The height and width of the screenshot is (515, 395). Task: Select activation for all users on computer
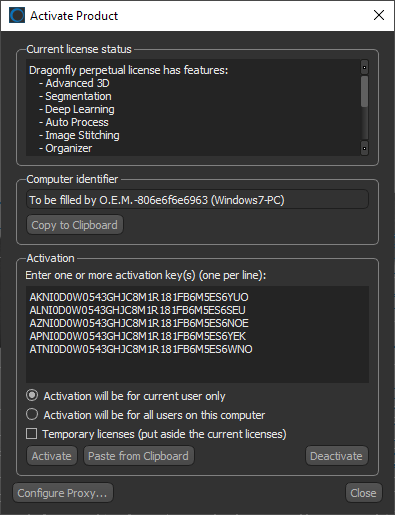32,414
